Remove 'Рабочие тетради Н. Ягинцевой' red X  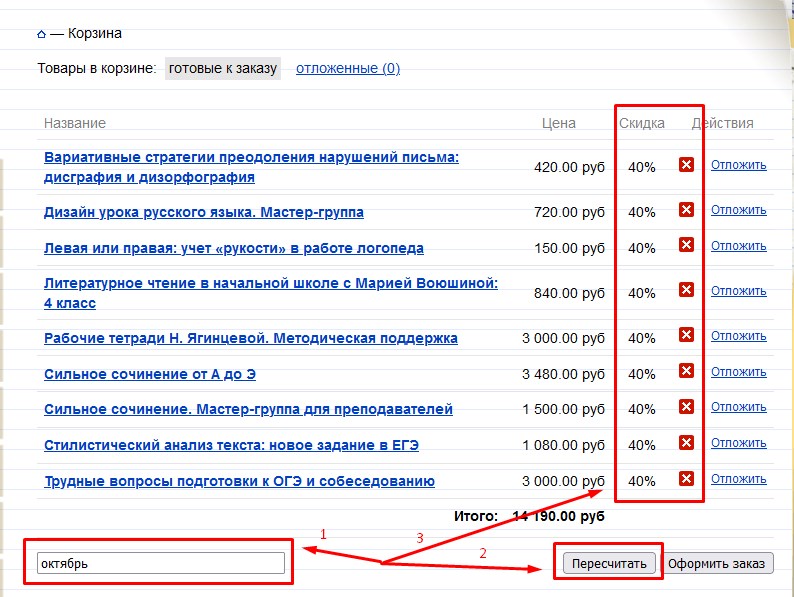(686, 336)
